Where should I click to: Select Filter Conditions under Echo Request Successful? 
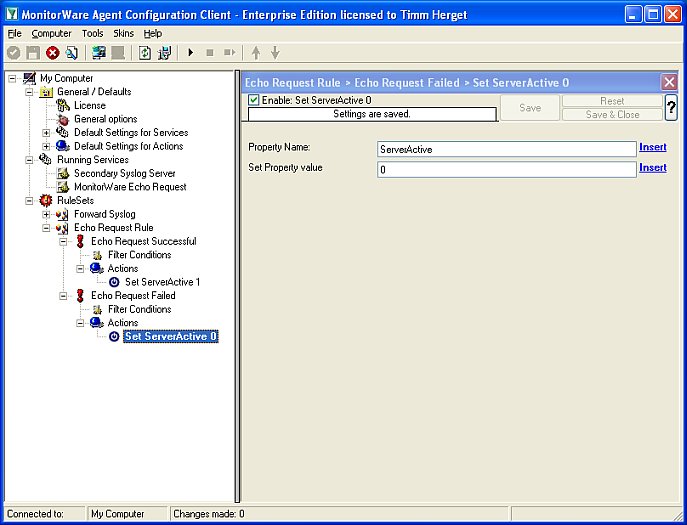(139, 255)
